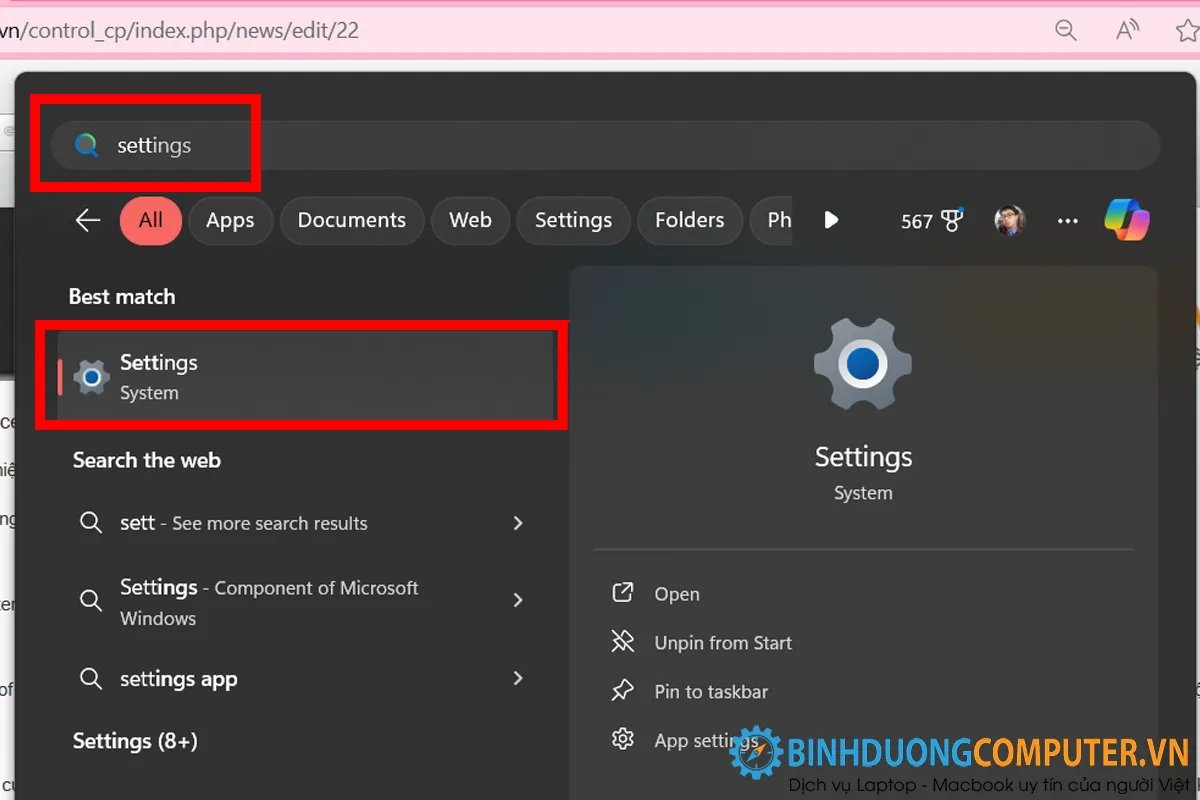Select the Folders filter tab
The width and height of the screenshot is (1200, 800).
[690, 220]
